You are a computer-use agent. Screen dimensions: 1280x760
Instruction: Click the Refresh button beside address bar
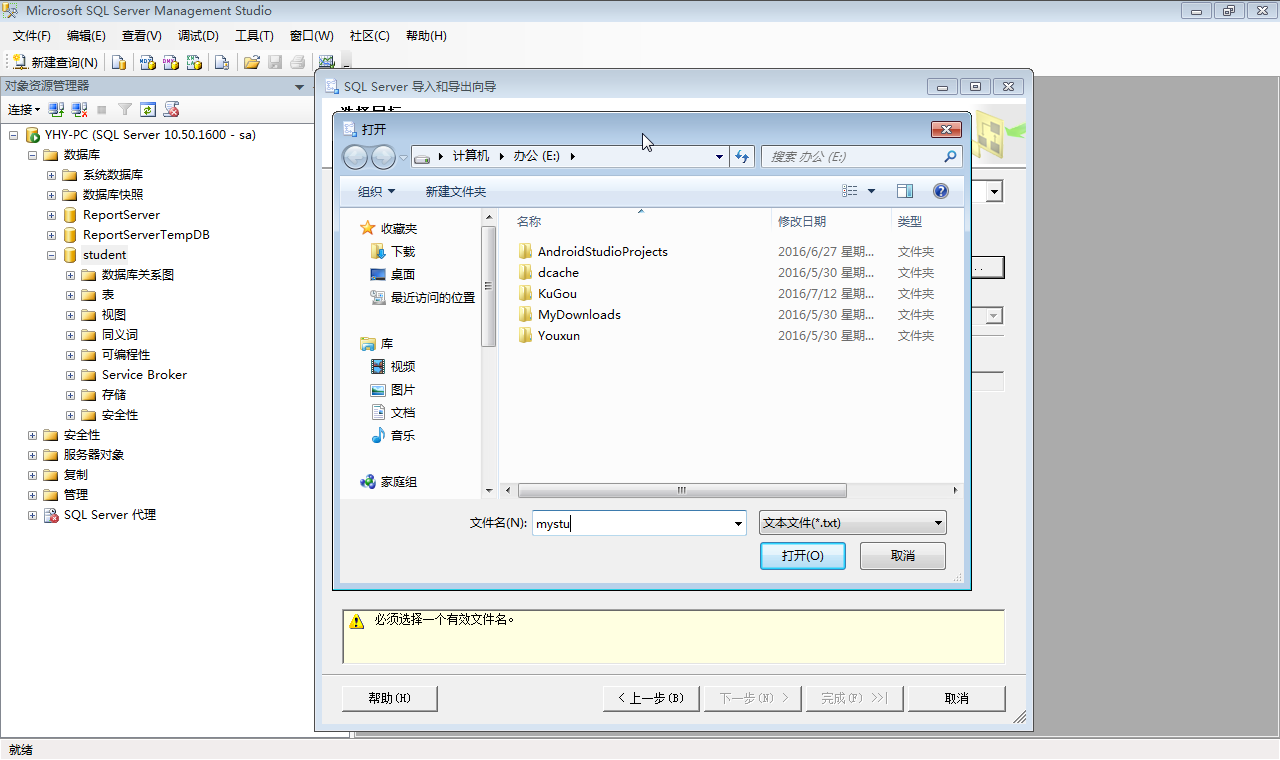[742, 157]
